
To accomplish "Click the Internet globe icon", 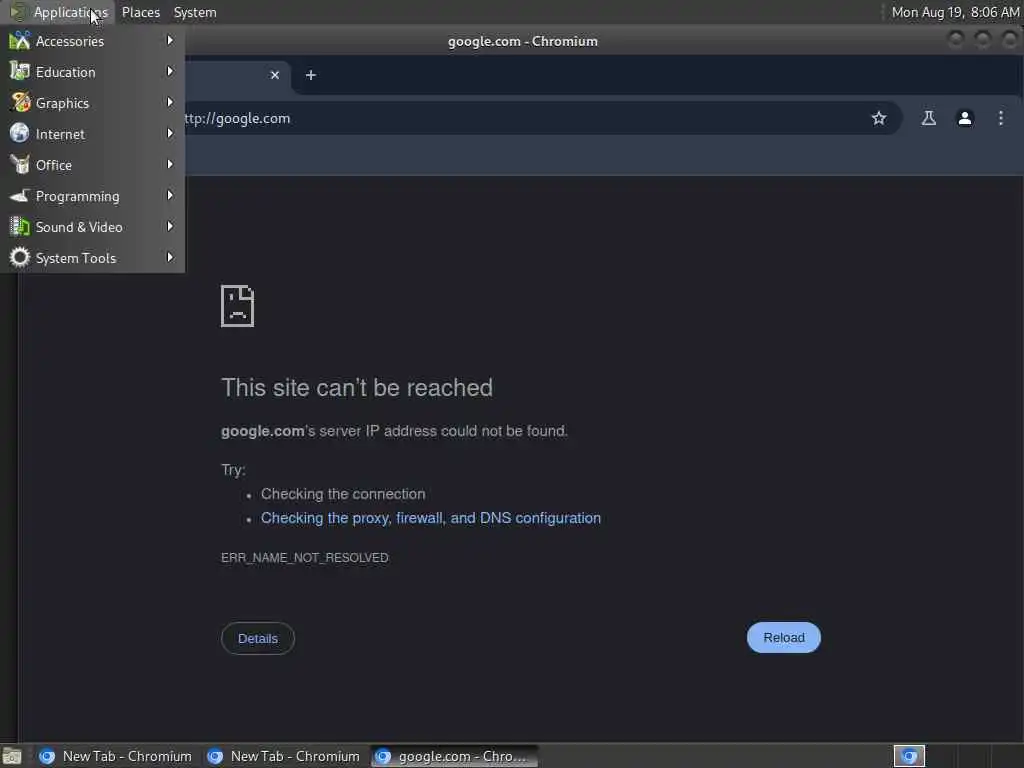I will [x=20, y=133].
